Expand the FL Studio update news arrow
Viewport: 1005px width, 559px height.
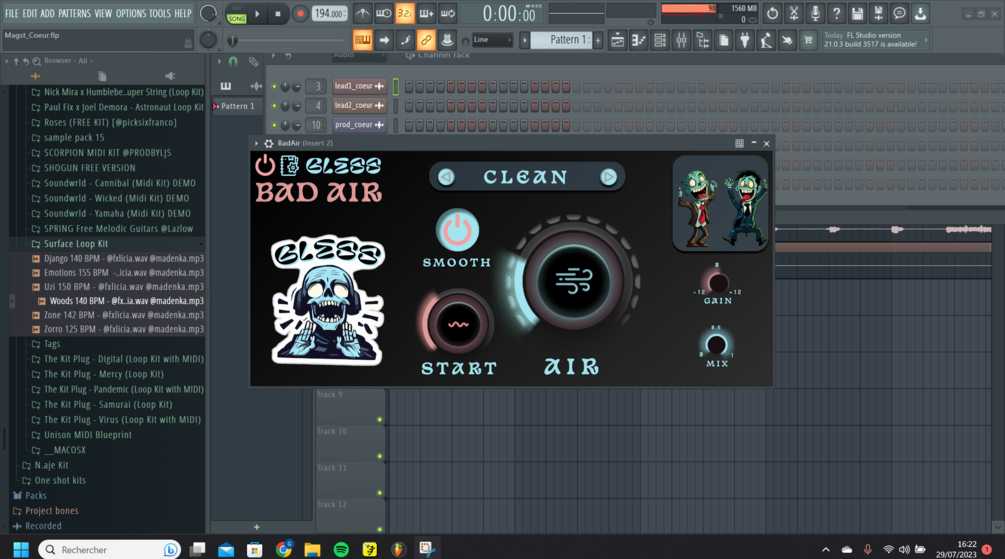[926, 40]
